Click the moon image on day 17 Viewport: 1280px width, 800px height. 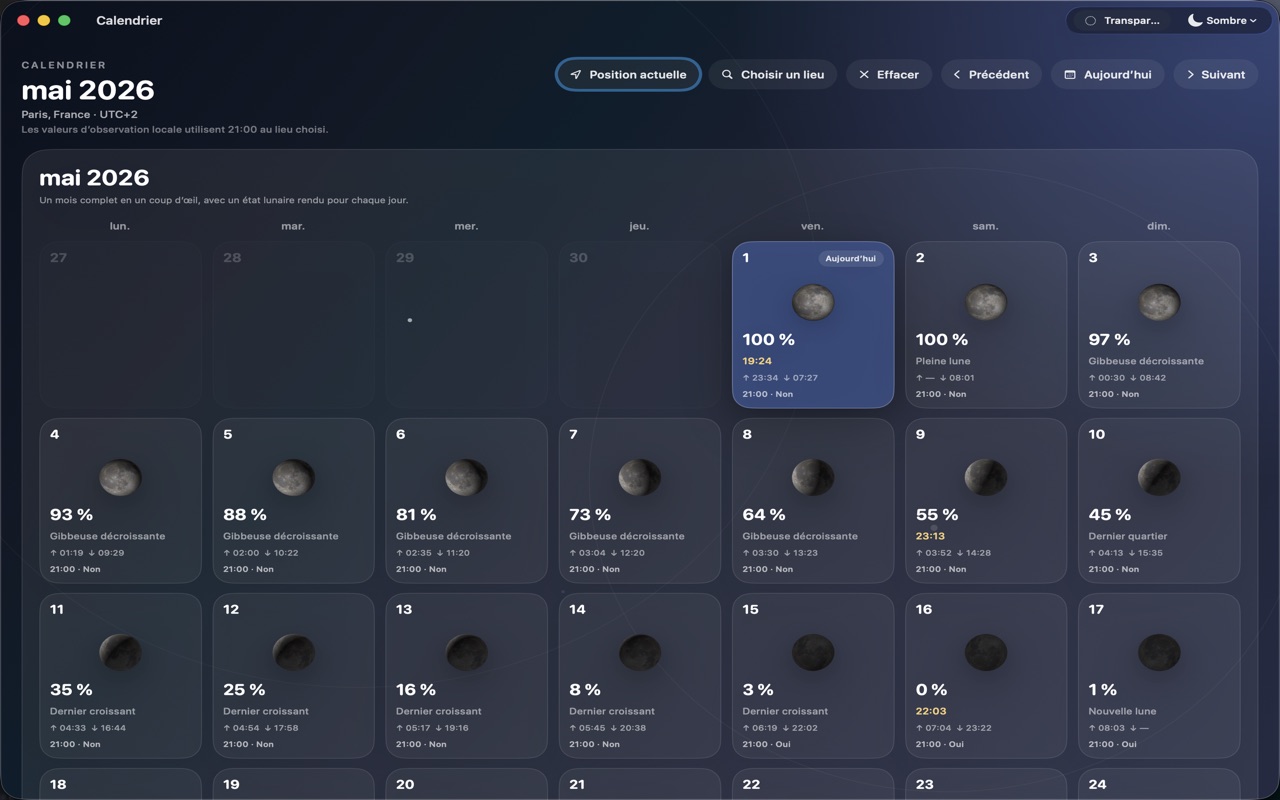pyautogui.click(x=1159, y=652)
